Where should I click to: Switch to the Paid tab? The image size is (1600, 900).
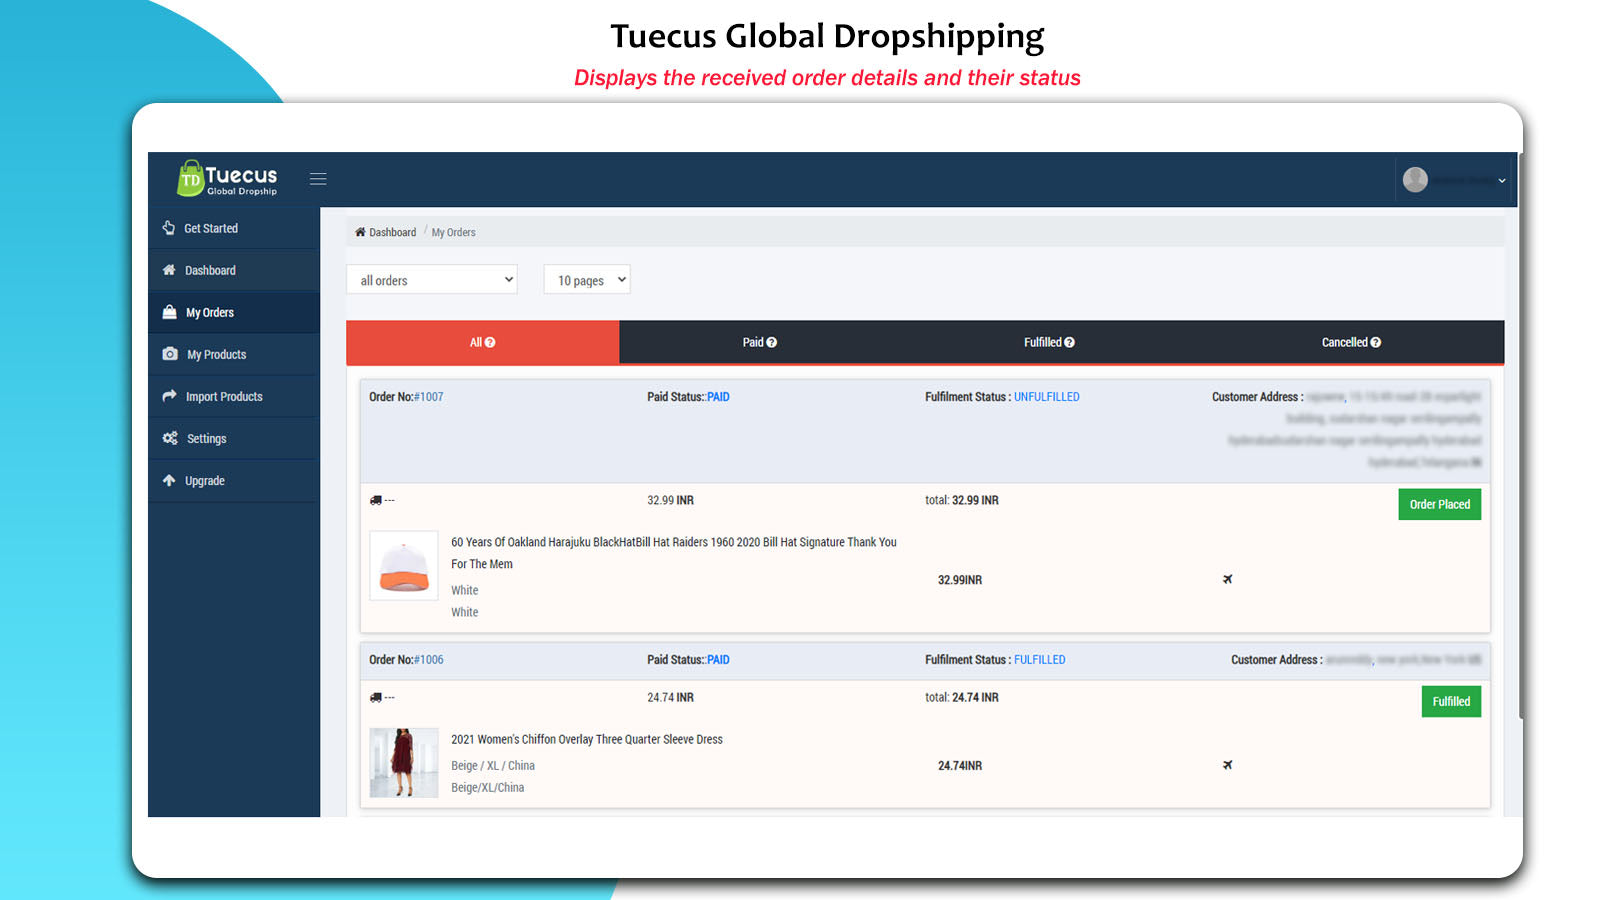point(759,342)
